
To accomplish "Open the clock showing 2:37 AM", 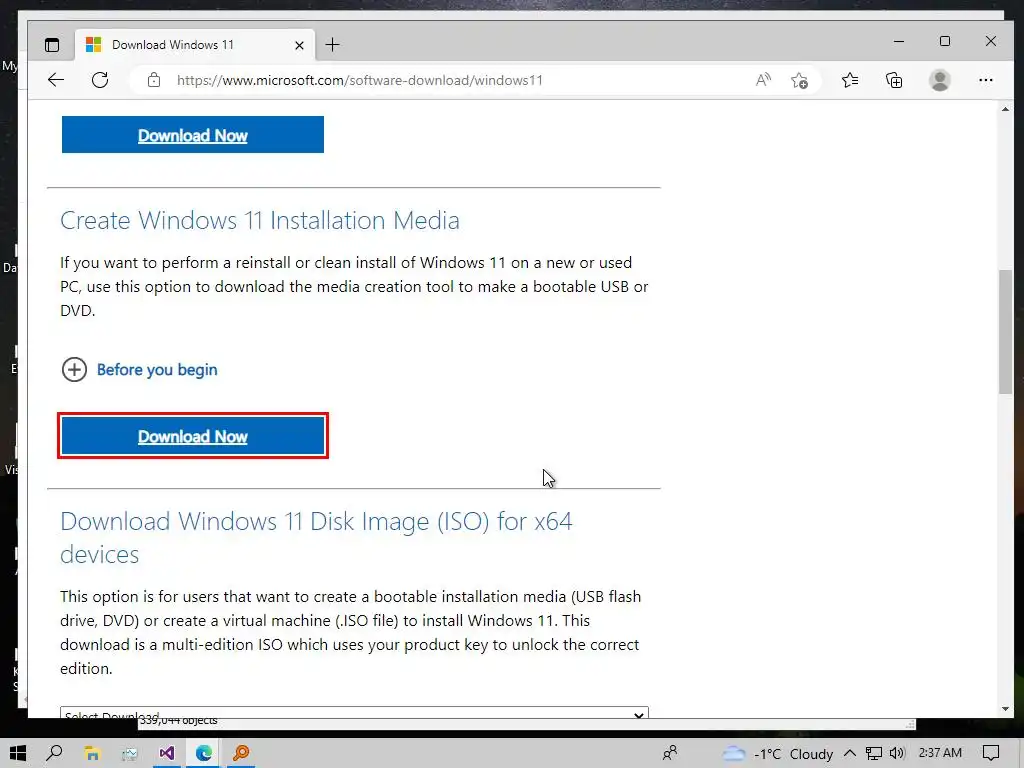I will [940, 753].
